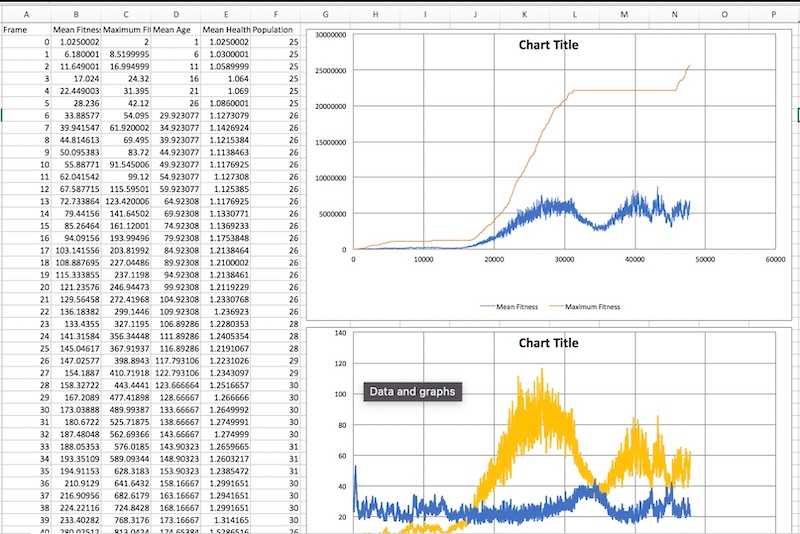Select column header B
The image size is (800, 534).
pos(76,15)
